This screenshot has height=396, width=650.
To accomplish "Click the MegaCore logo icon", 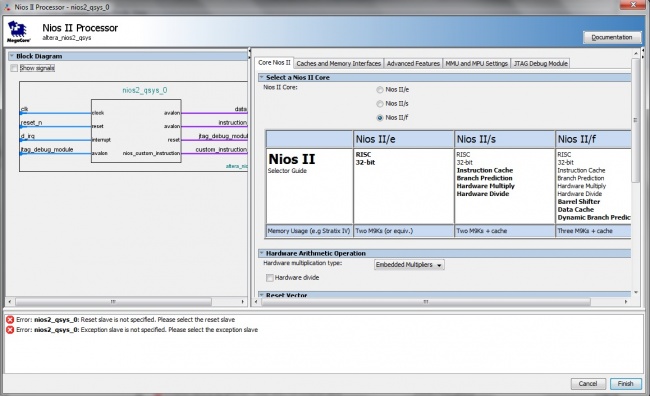I will [x=18, y=32].
